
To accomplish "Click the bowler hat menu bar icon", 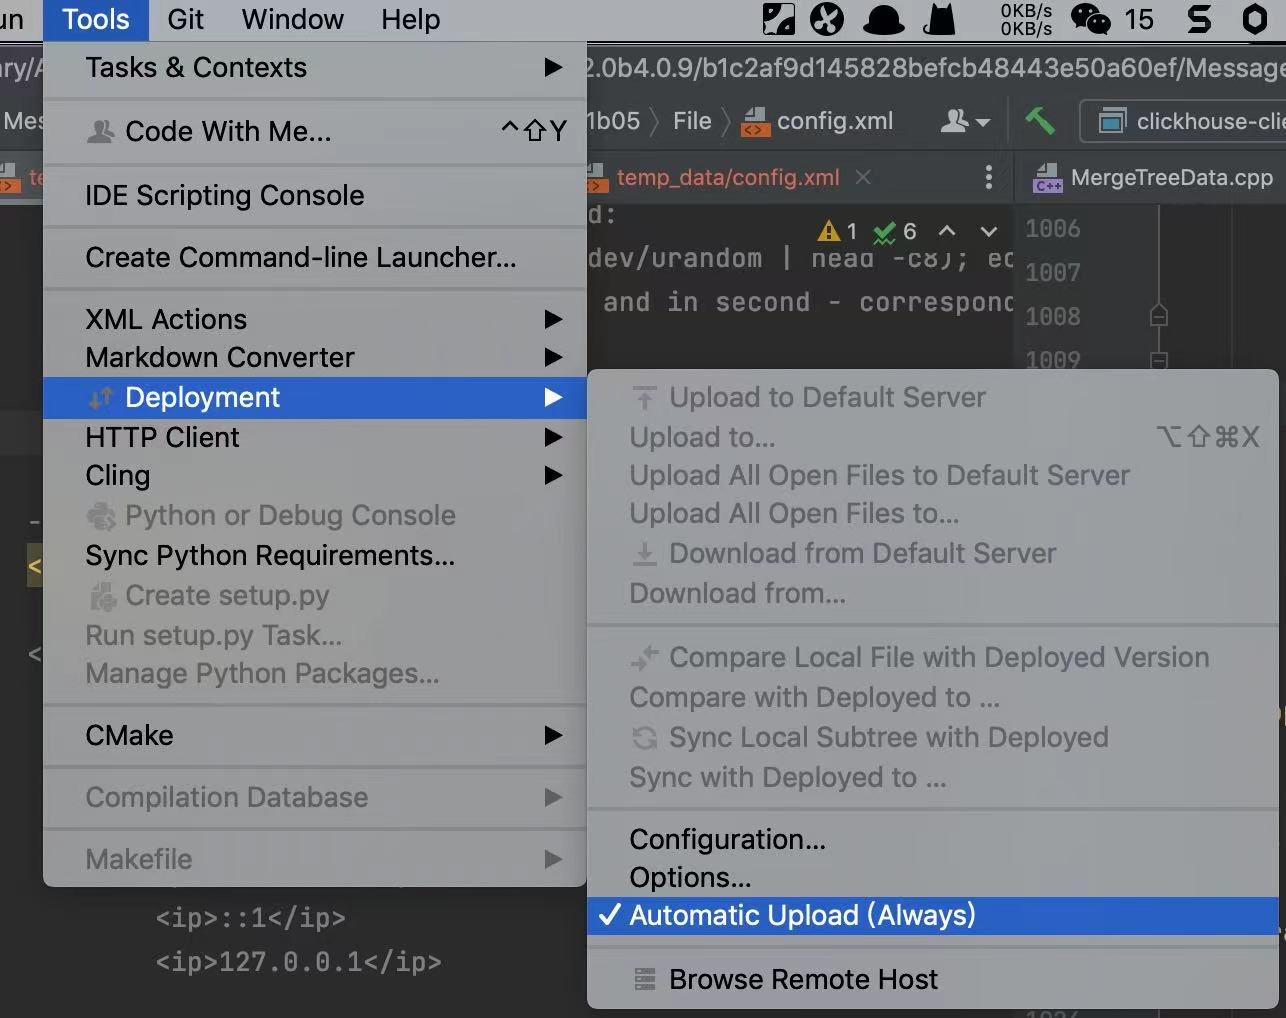I will [x=884, y=19].
